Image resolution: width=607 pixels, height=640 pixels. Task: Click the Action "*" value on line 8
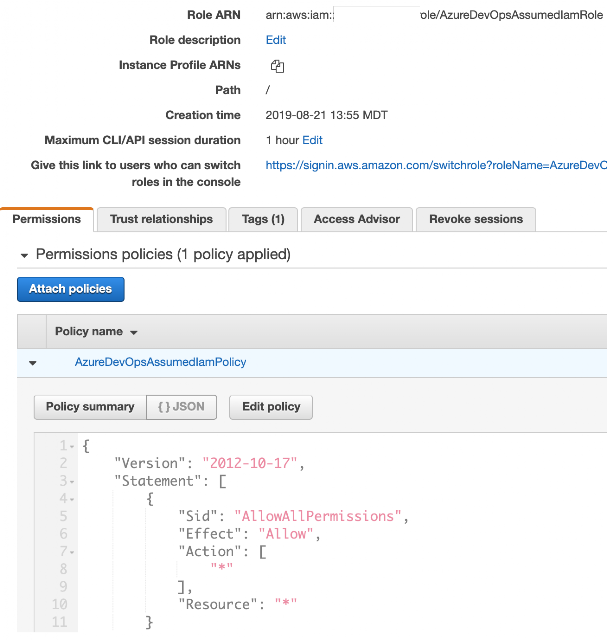222,567
